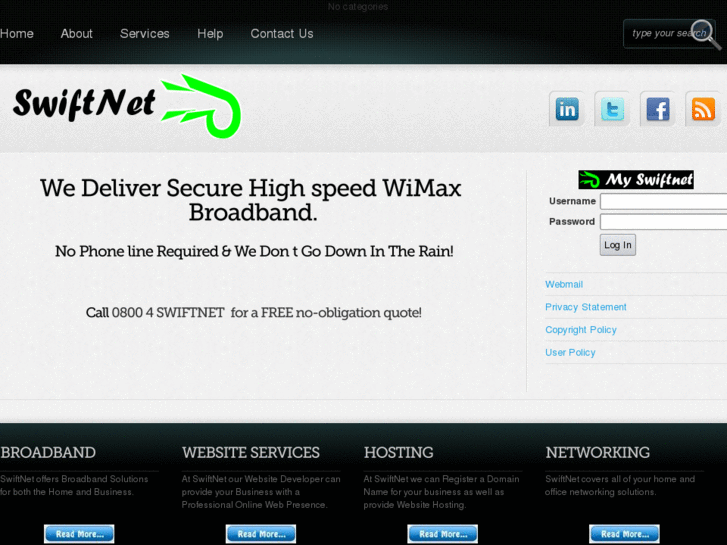Click into the Username field
Image resolution: width=727 pixels, height=545 pixels.
click(663, 201)
